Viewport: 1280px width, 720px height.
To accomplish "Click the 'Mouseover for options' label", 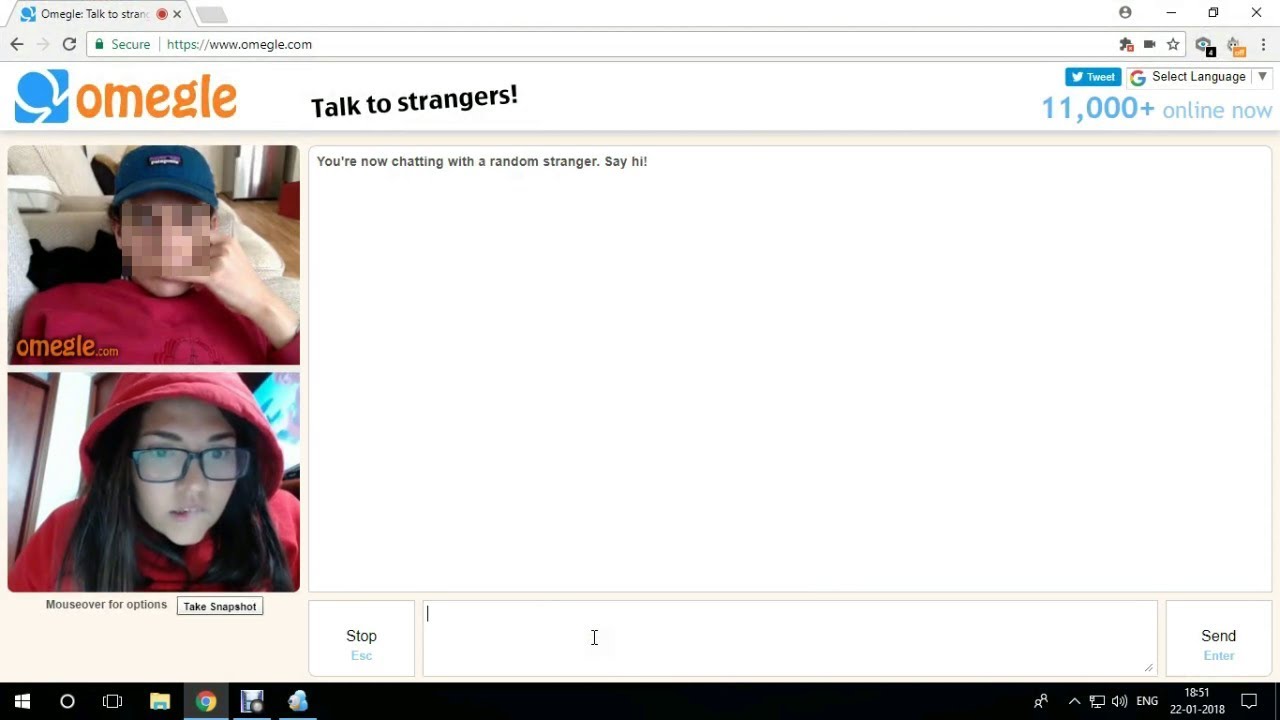I will (106, 604).
